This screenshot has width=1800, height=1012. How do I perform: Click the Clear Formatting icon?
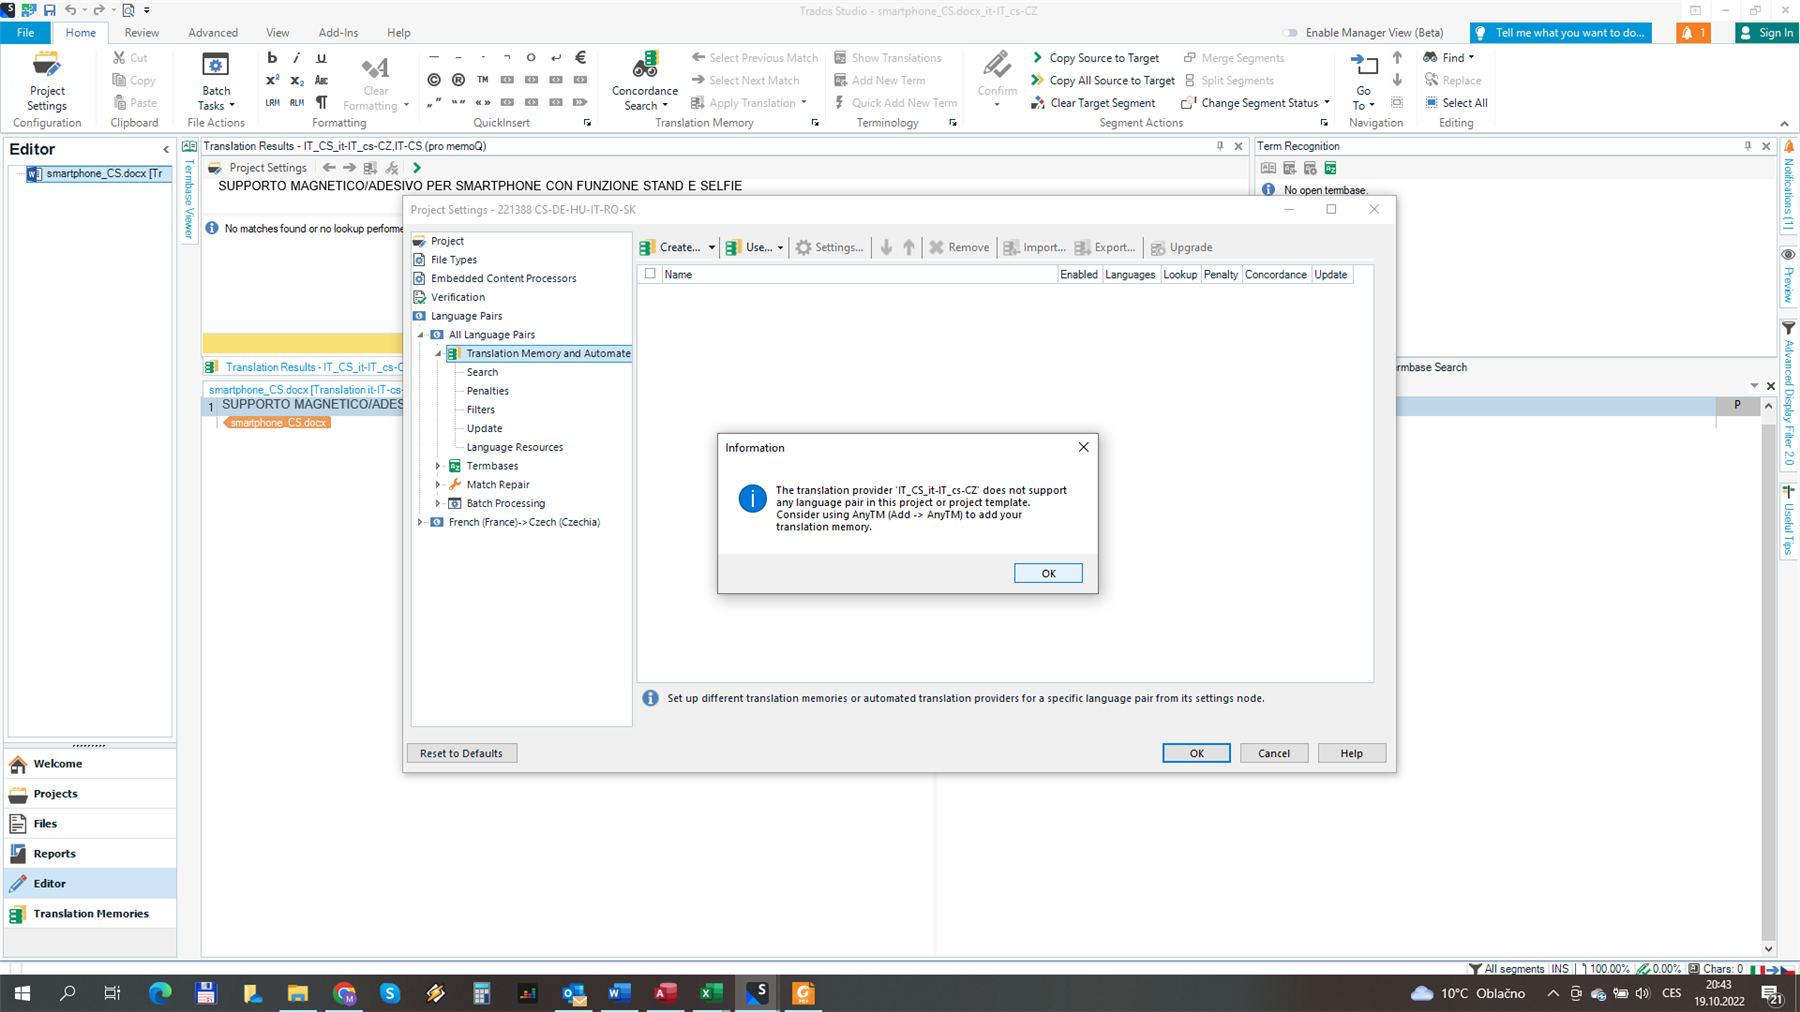click(375, 80)
